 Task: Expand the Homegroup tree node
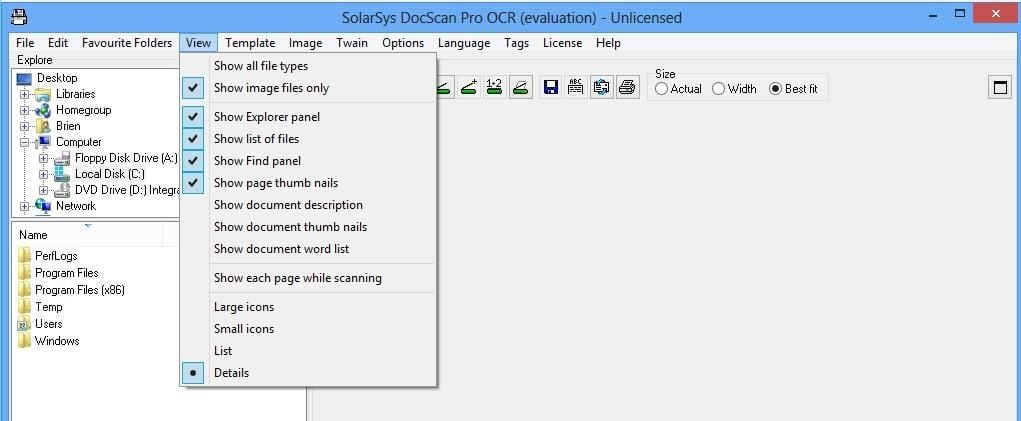point(25,110)
